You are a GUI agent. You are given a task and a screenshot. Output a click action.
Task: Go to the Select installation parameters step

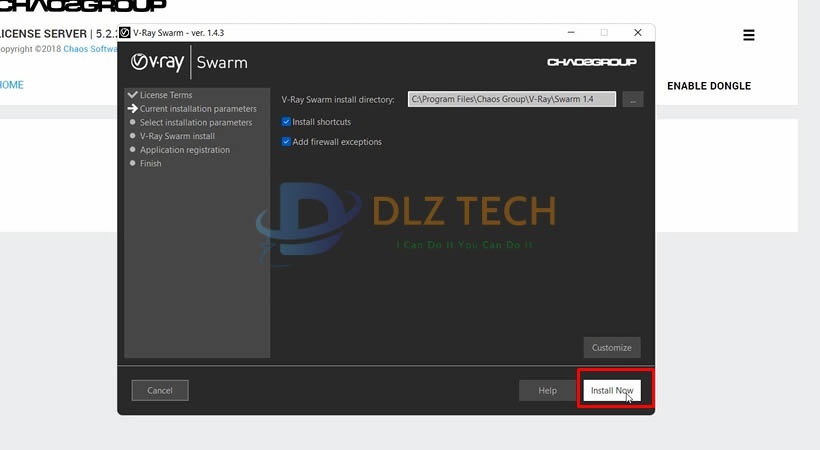[195, 123]
